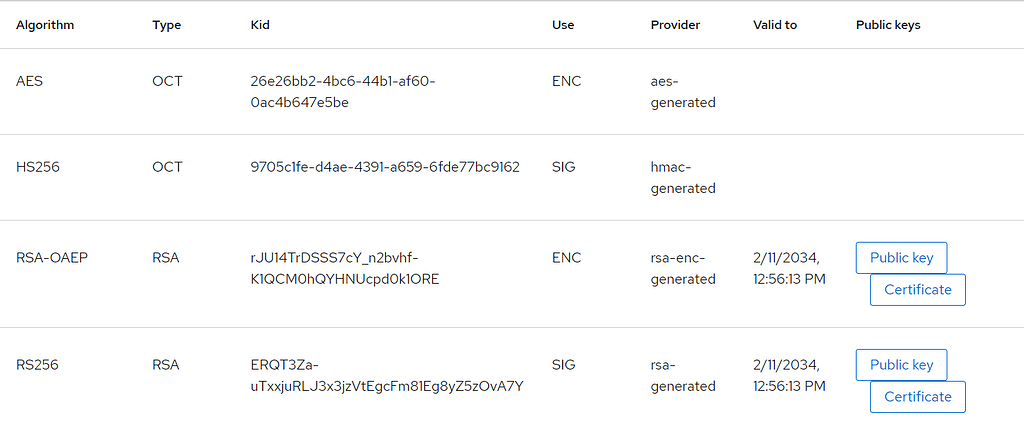Click the RS256 algorithm cell
Image resolution: width=1024 pixels, height=427 pixels.
(38, 365)
